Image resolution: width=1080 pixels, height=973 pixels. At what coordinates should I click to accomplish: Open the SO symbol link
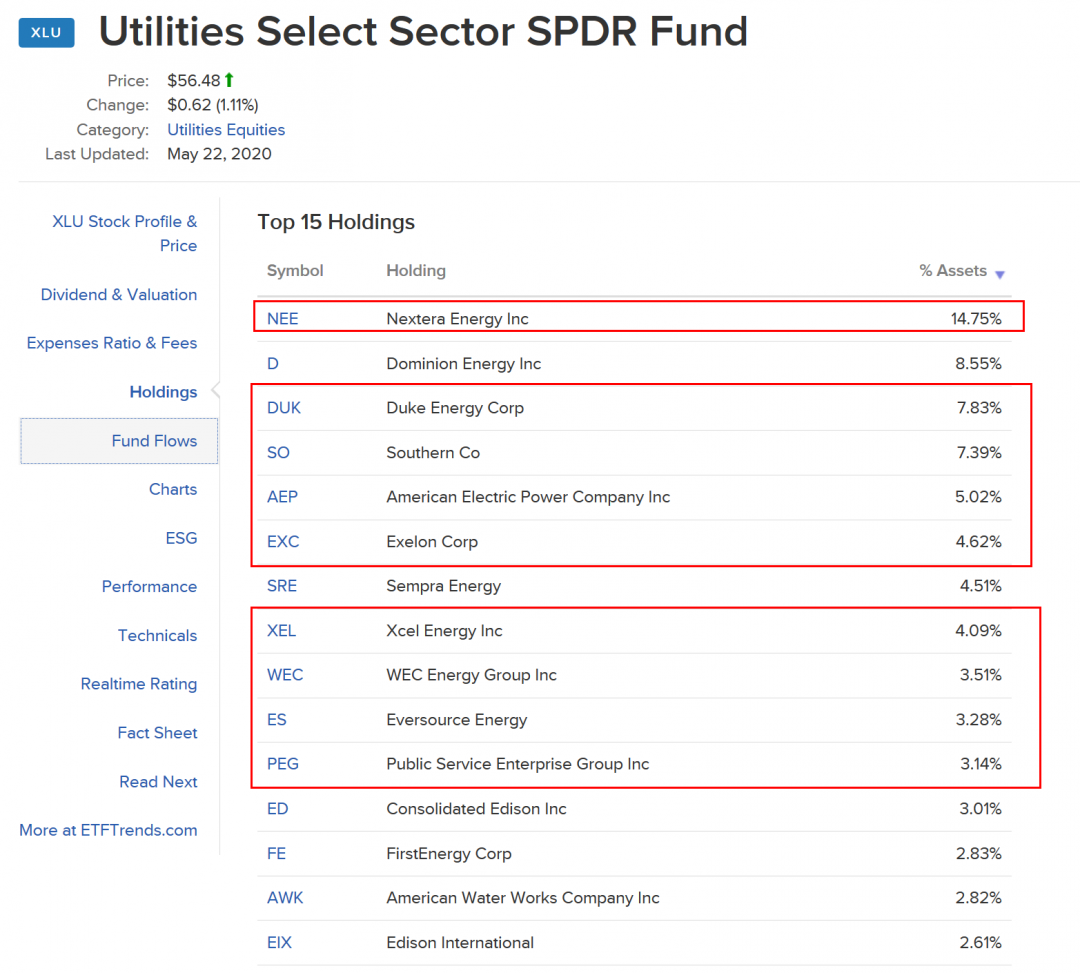coord(278,452)
